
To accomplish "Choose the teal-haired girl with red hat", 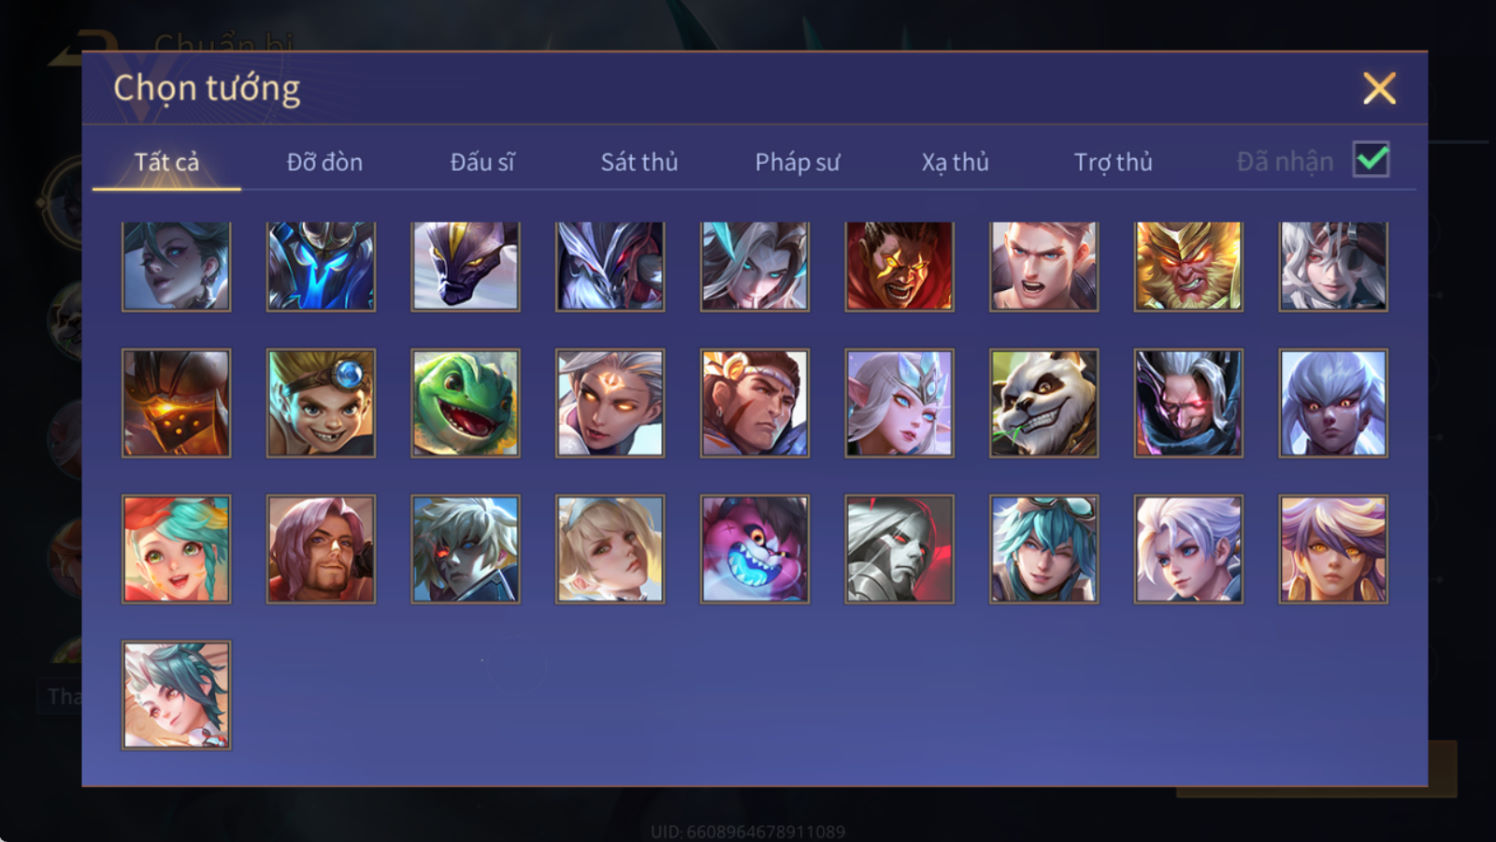I will point(176,549).
